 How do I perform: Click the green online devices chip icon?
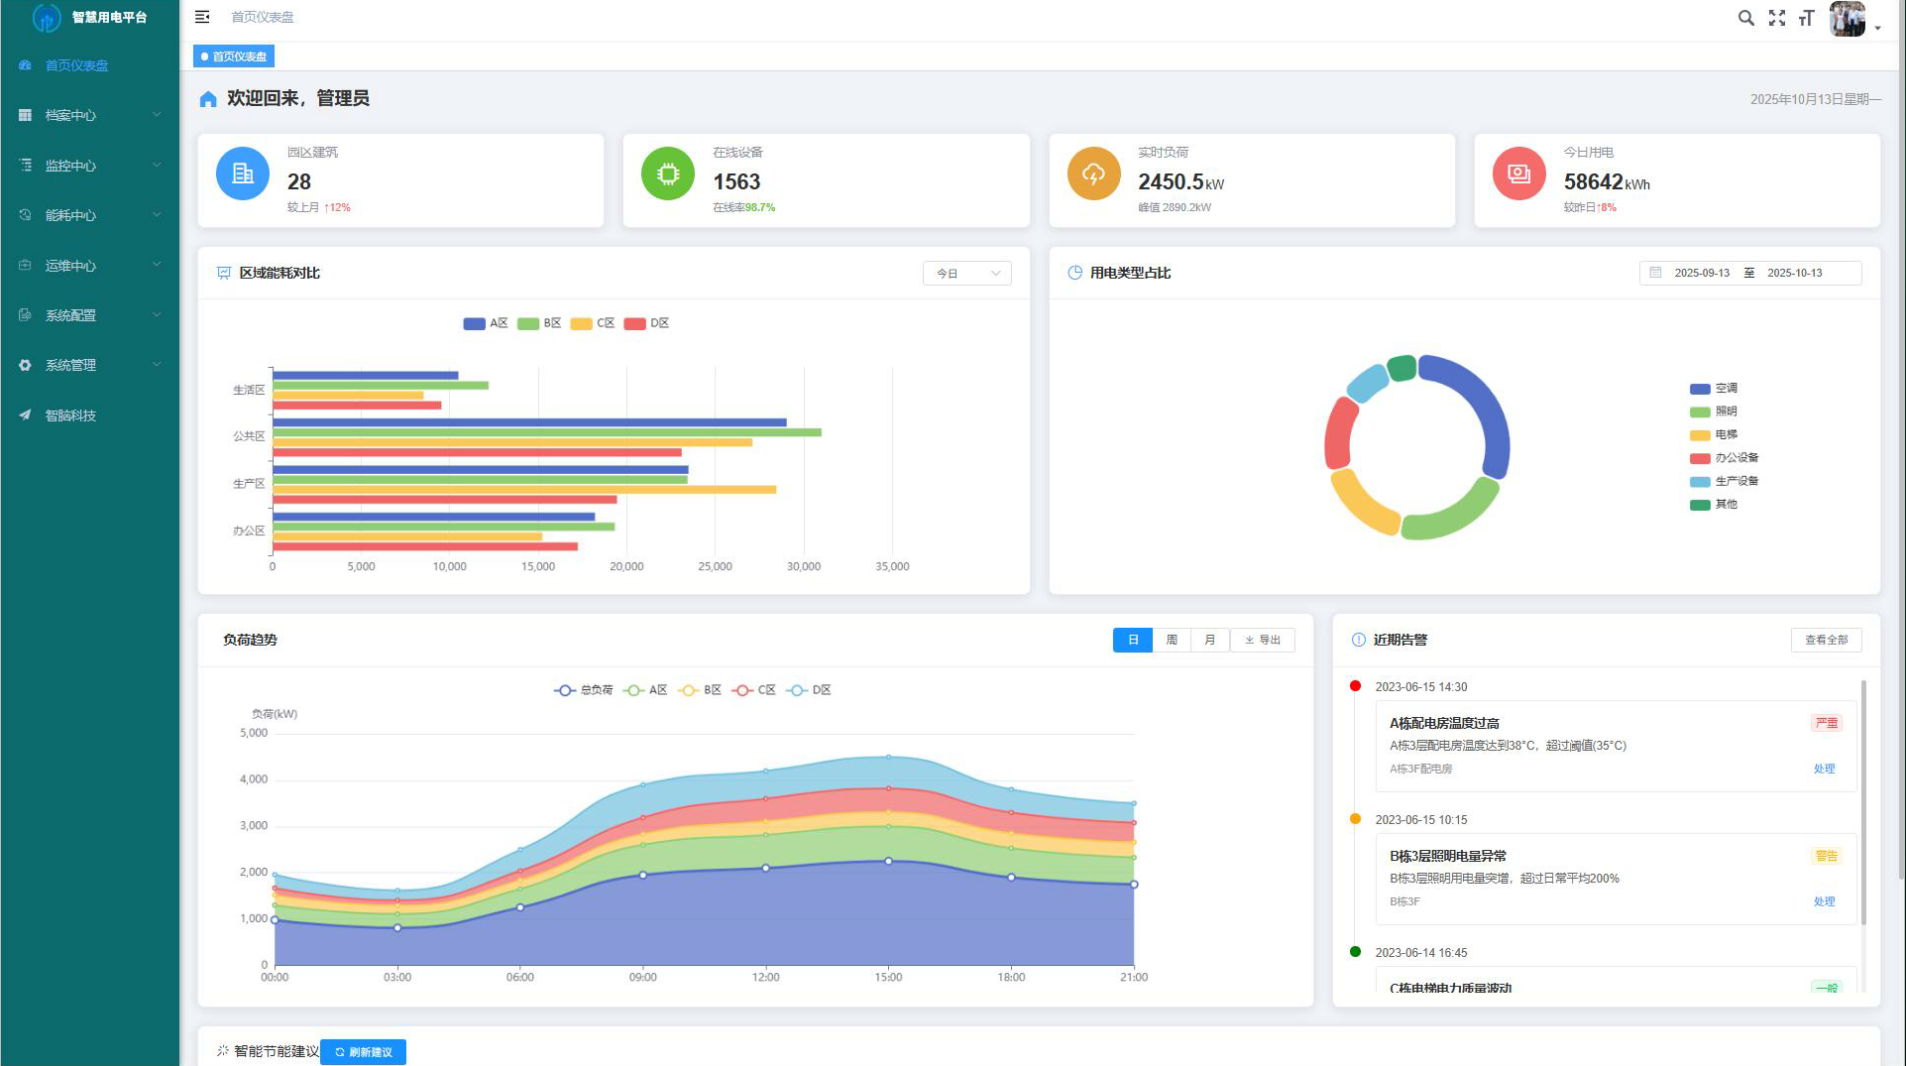click(x=668, y=174)
